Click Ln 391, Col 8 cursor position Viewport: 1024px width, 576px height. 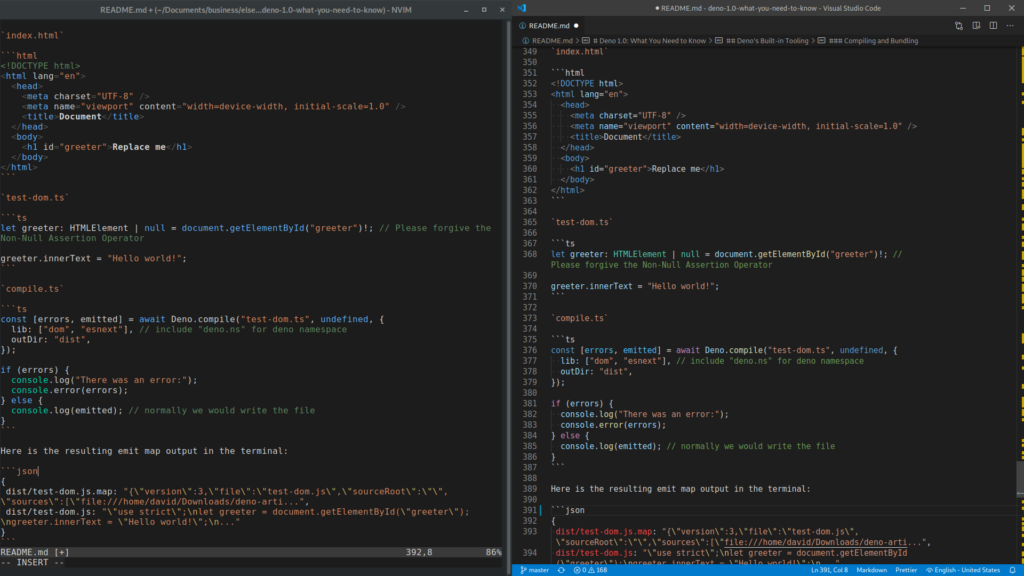click(829, 570)
